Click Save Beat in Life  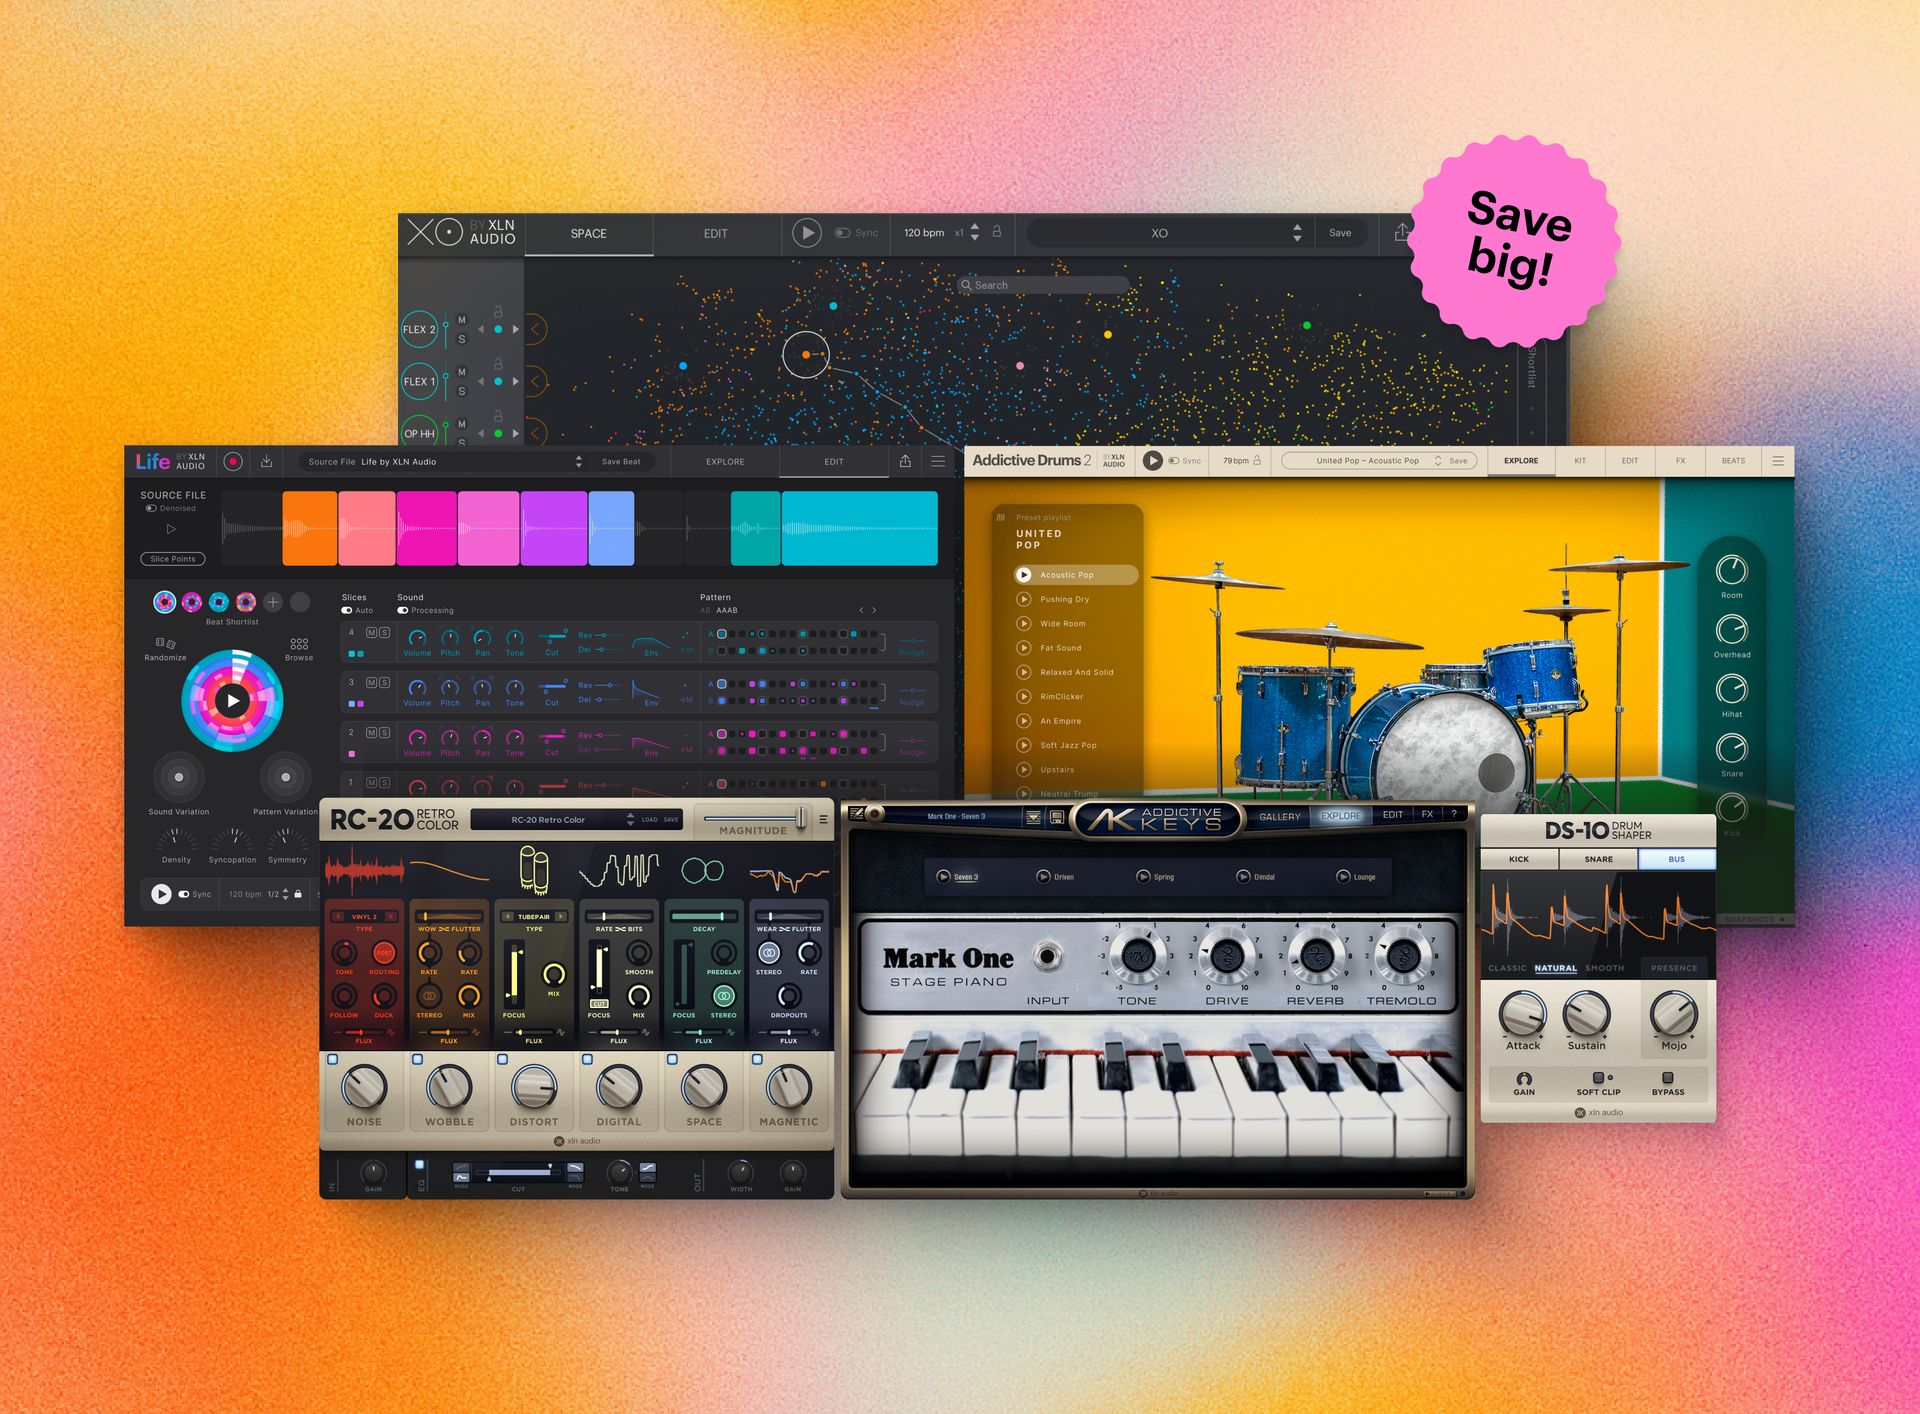click(x=621, y=461)
